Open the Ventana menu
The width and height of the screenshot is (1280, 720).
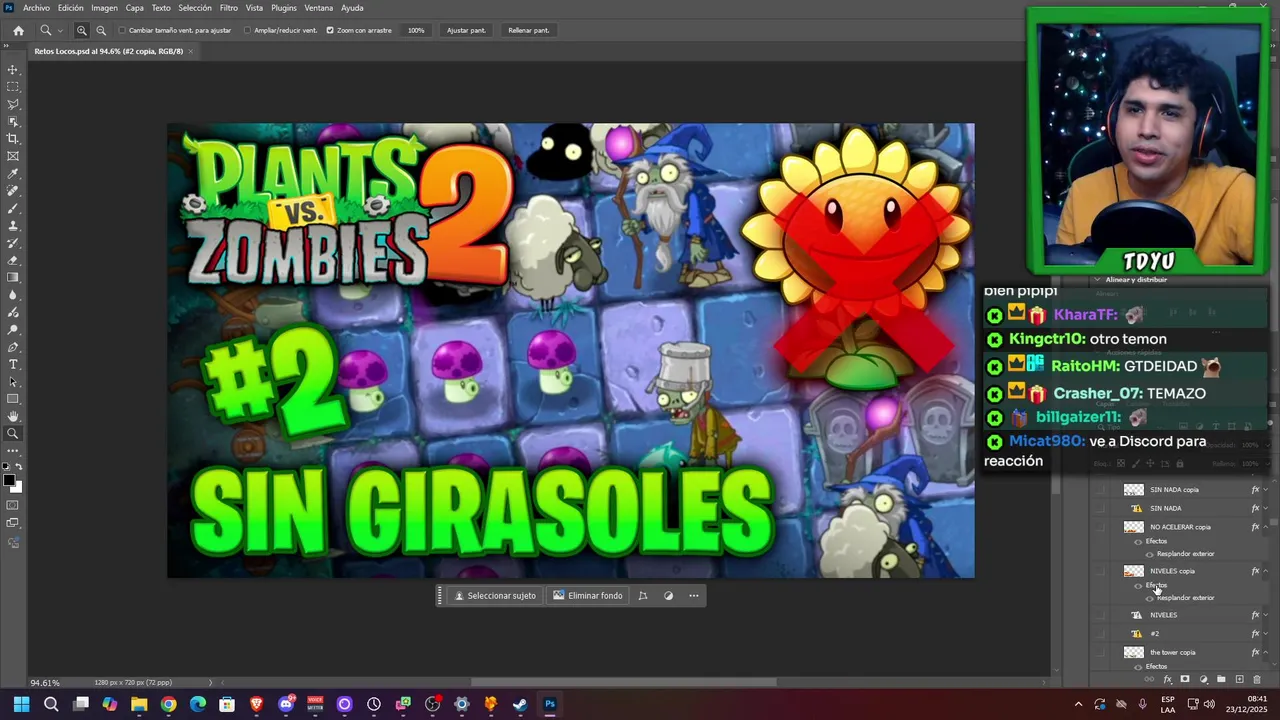pos(318,8)
